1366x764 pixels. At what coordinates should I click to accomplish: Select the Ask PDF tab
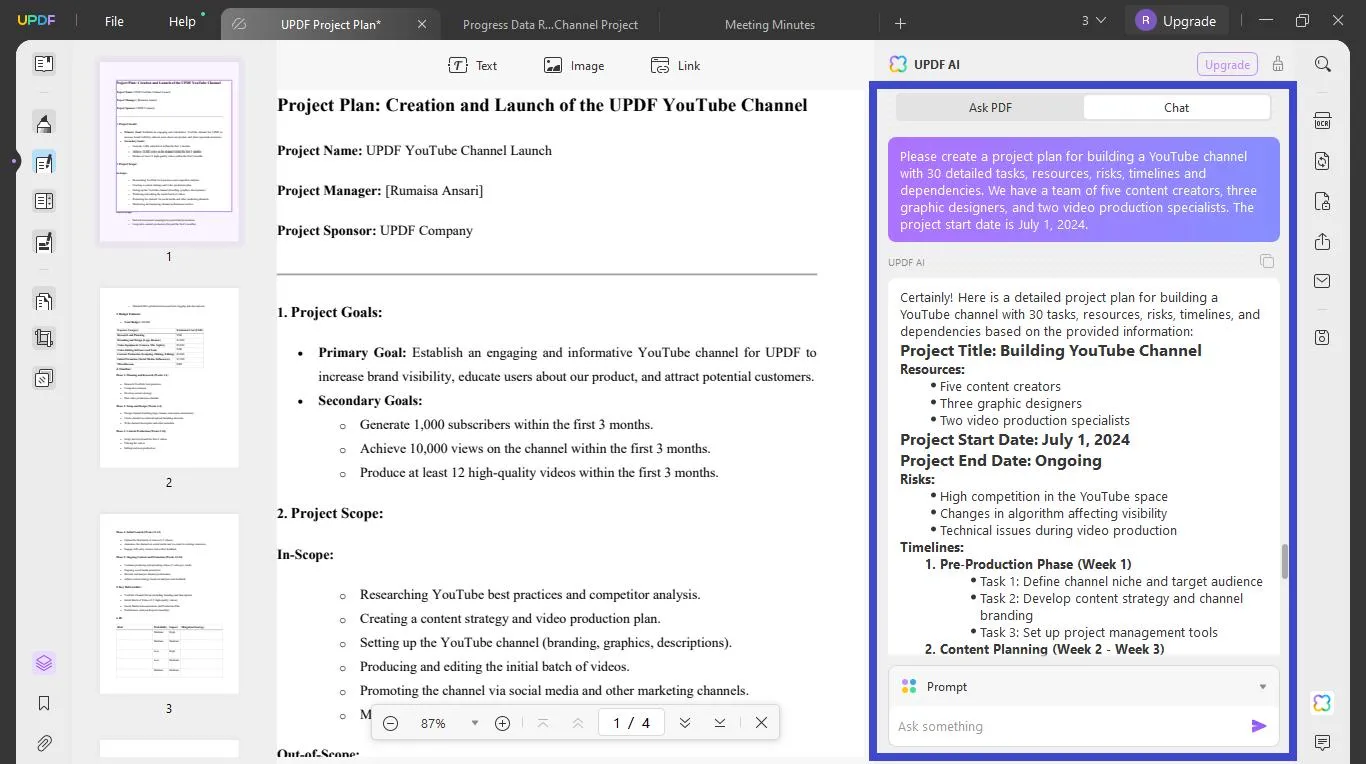(990, 107)
